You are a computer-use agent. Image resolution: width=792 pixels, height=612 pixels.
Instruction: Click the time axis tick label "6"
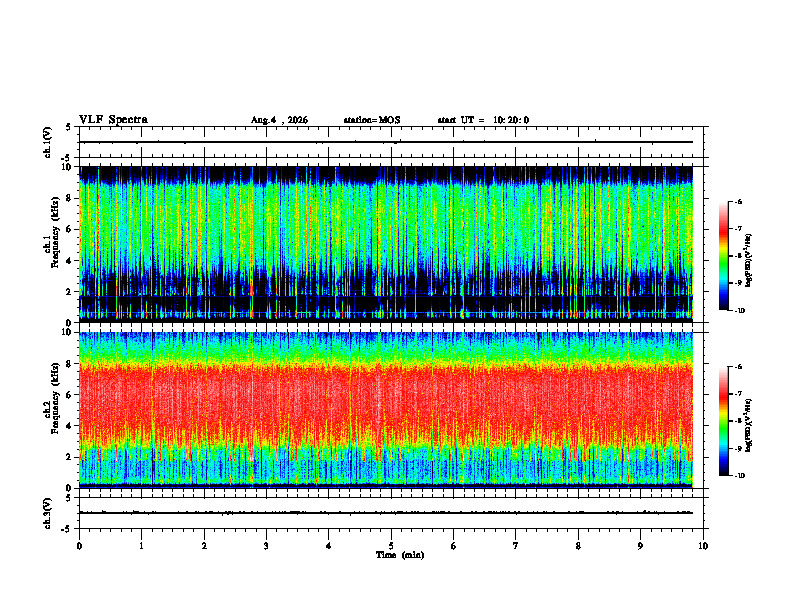[454, 546]
